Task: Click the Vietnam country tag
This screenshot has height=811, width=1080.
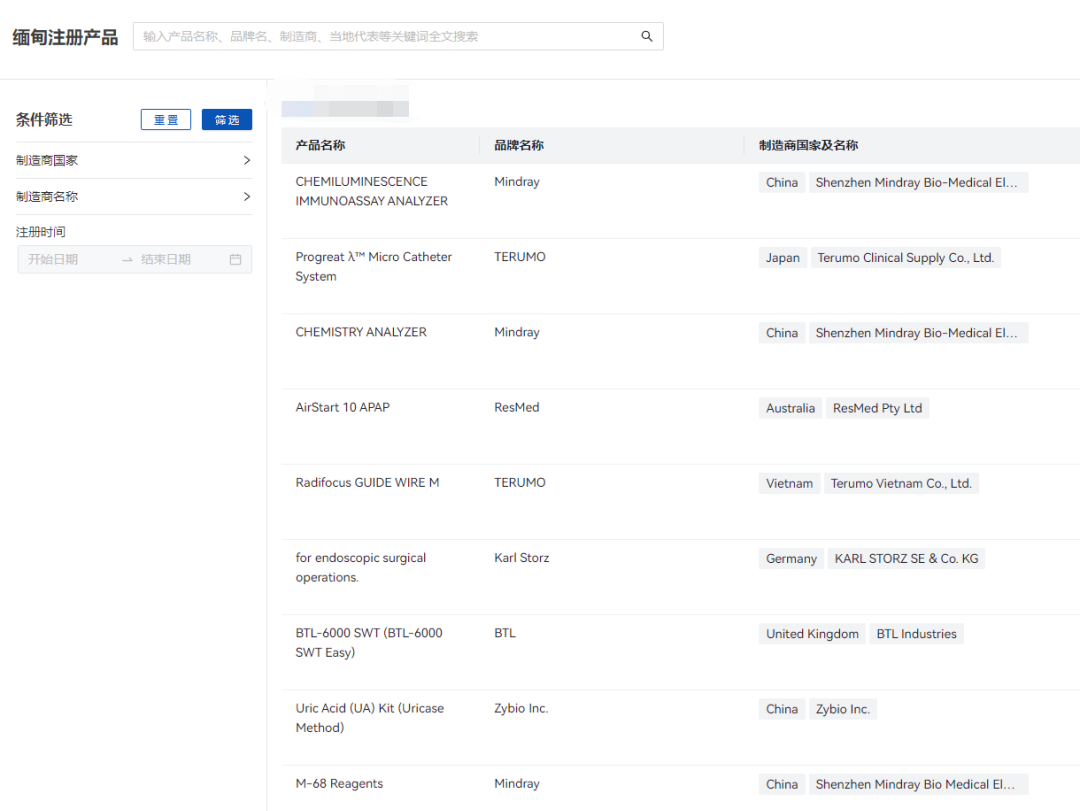Action: click(x=789, y=482)
